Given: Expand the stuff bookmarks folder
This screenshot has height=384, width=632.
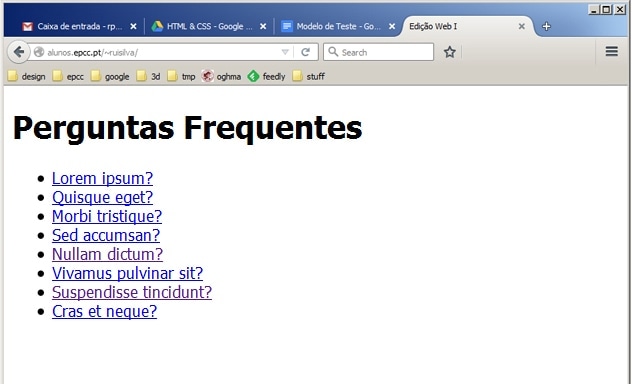Looking at the screenshot, I should (308, 76).
